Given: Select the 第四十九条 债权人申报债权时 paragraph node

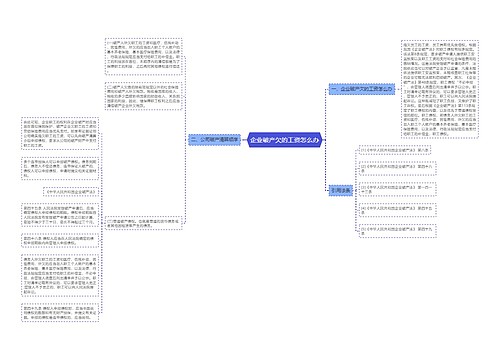Looking at the screenshot, I should click(x=60, y=313).
